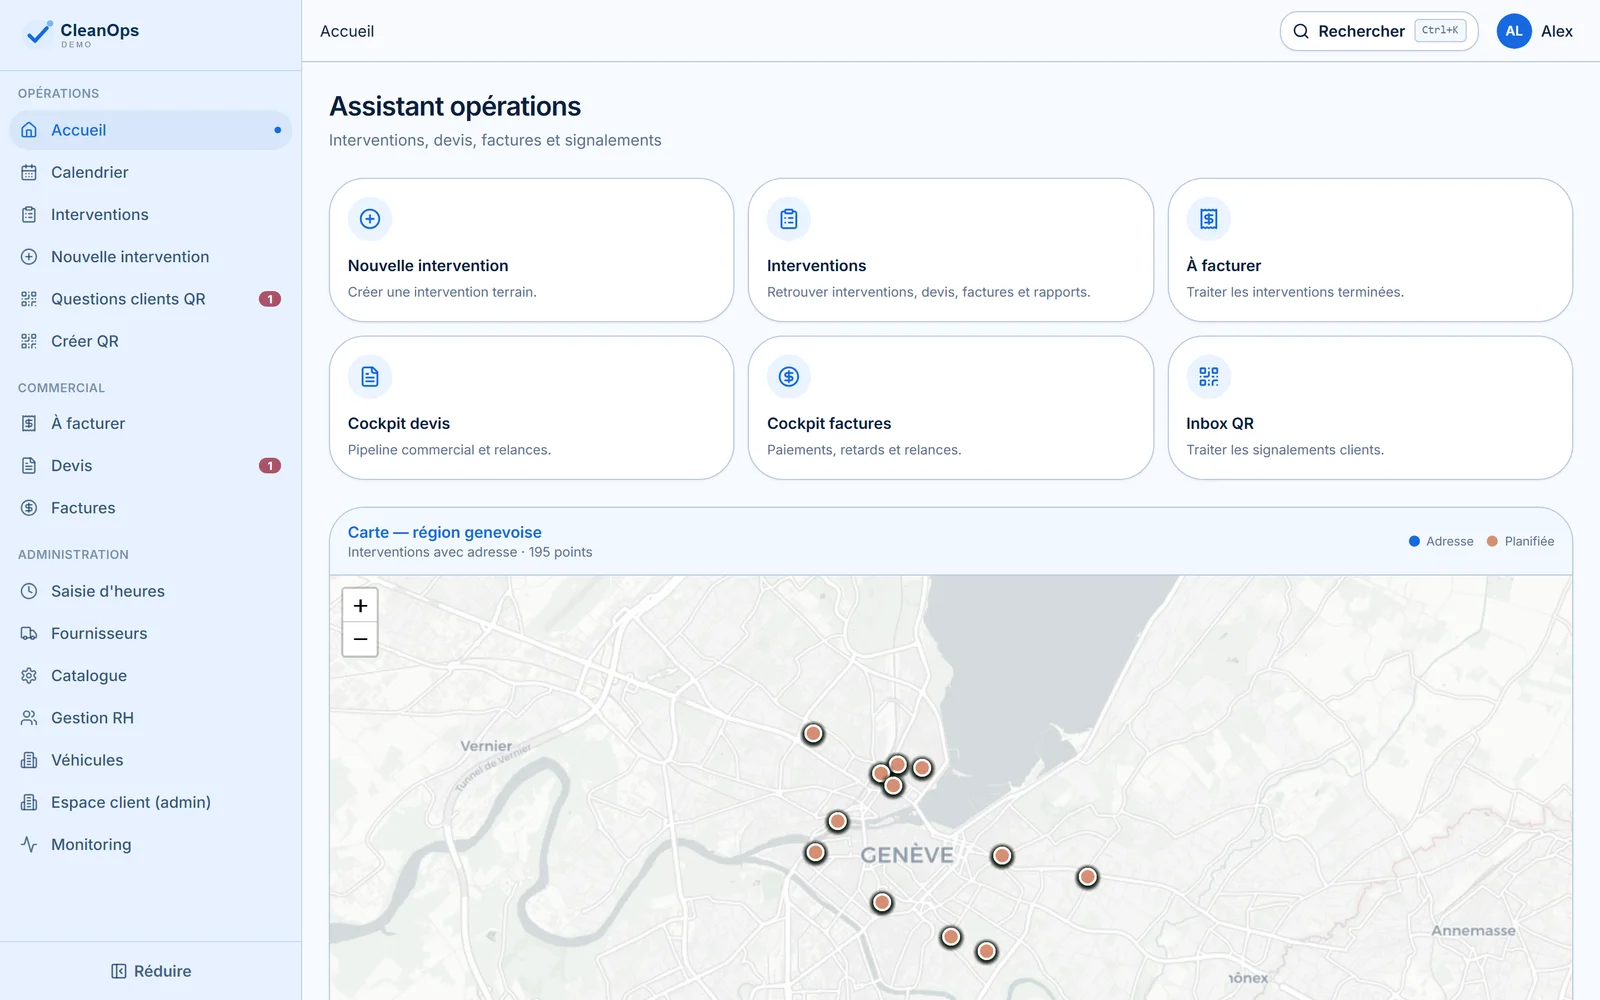The width and height of the screenshot is (1600, 1000).
Task: Click the magnifier icon in Rechercher
Action: click(x=1301, y=31)
